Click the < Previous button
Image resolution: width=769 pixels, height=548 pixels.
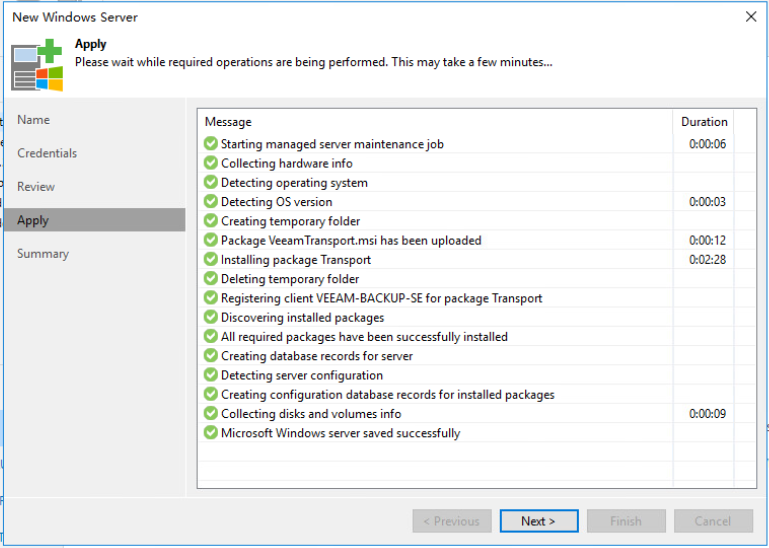pos(452,521)
